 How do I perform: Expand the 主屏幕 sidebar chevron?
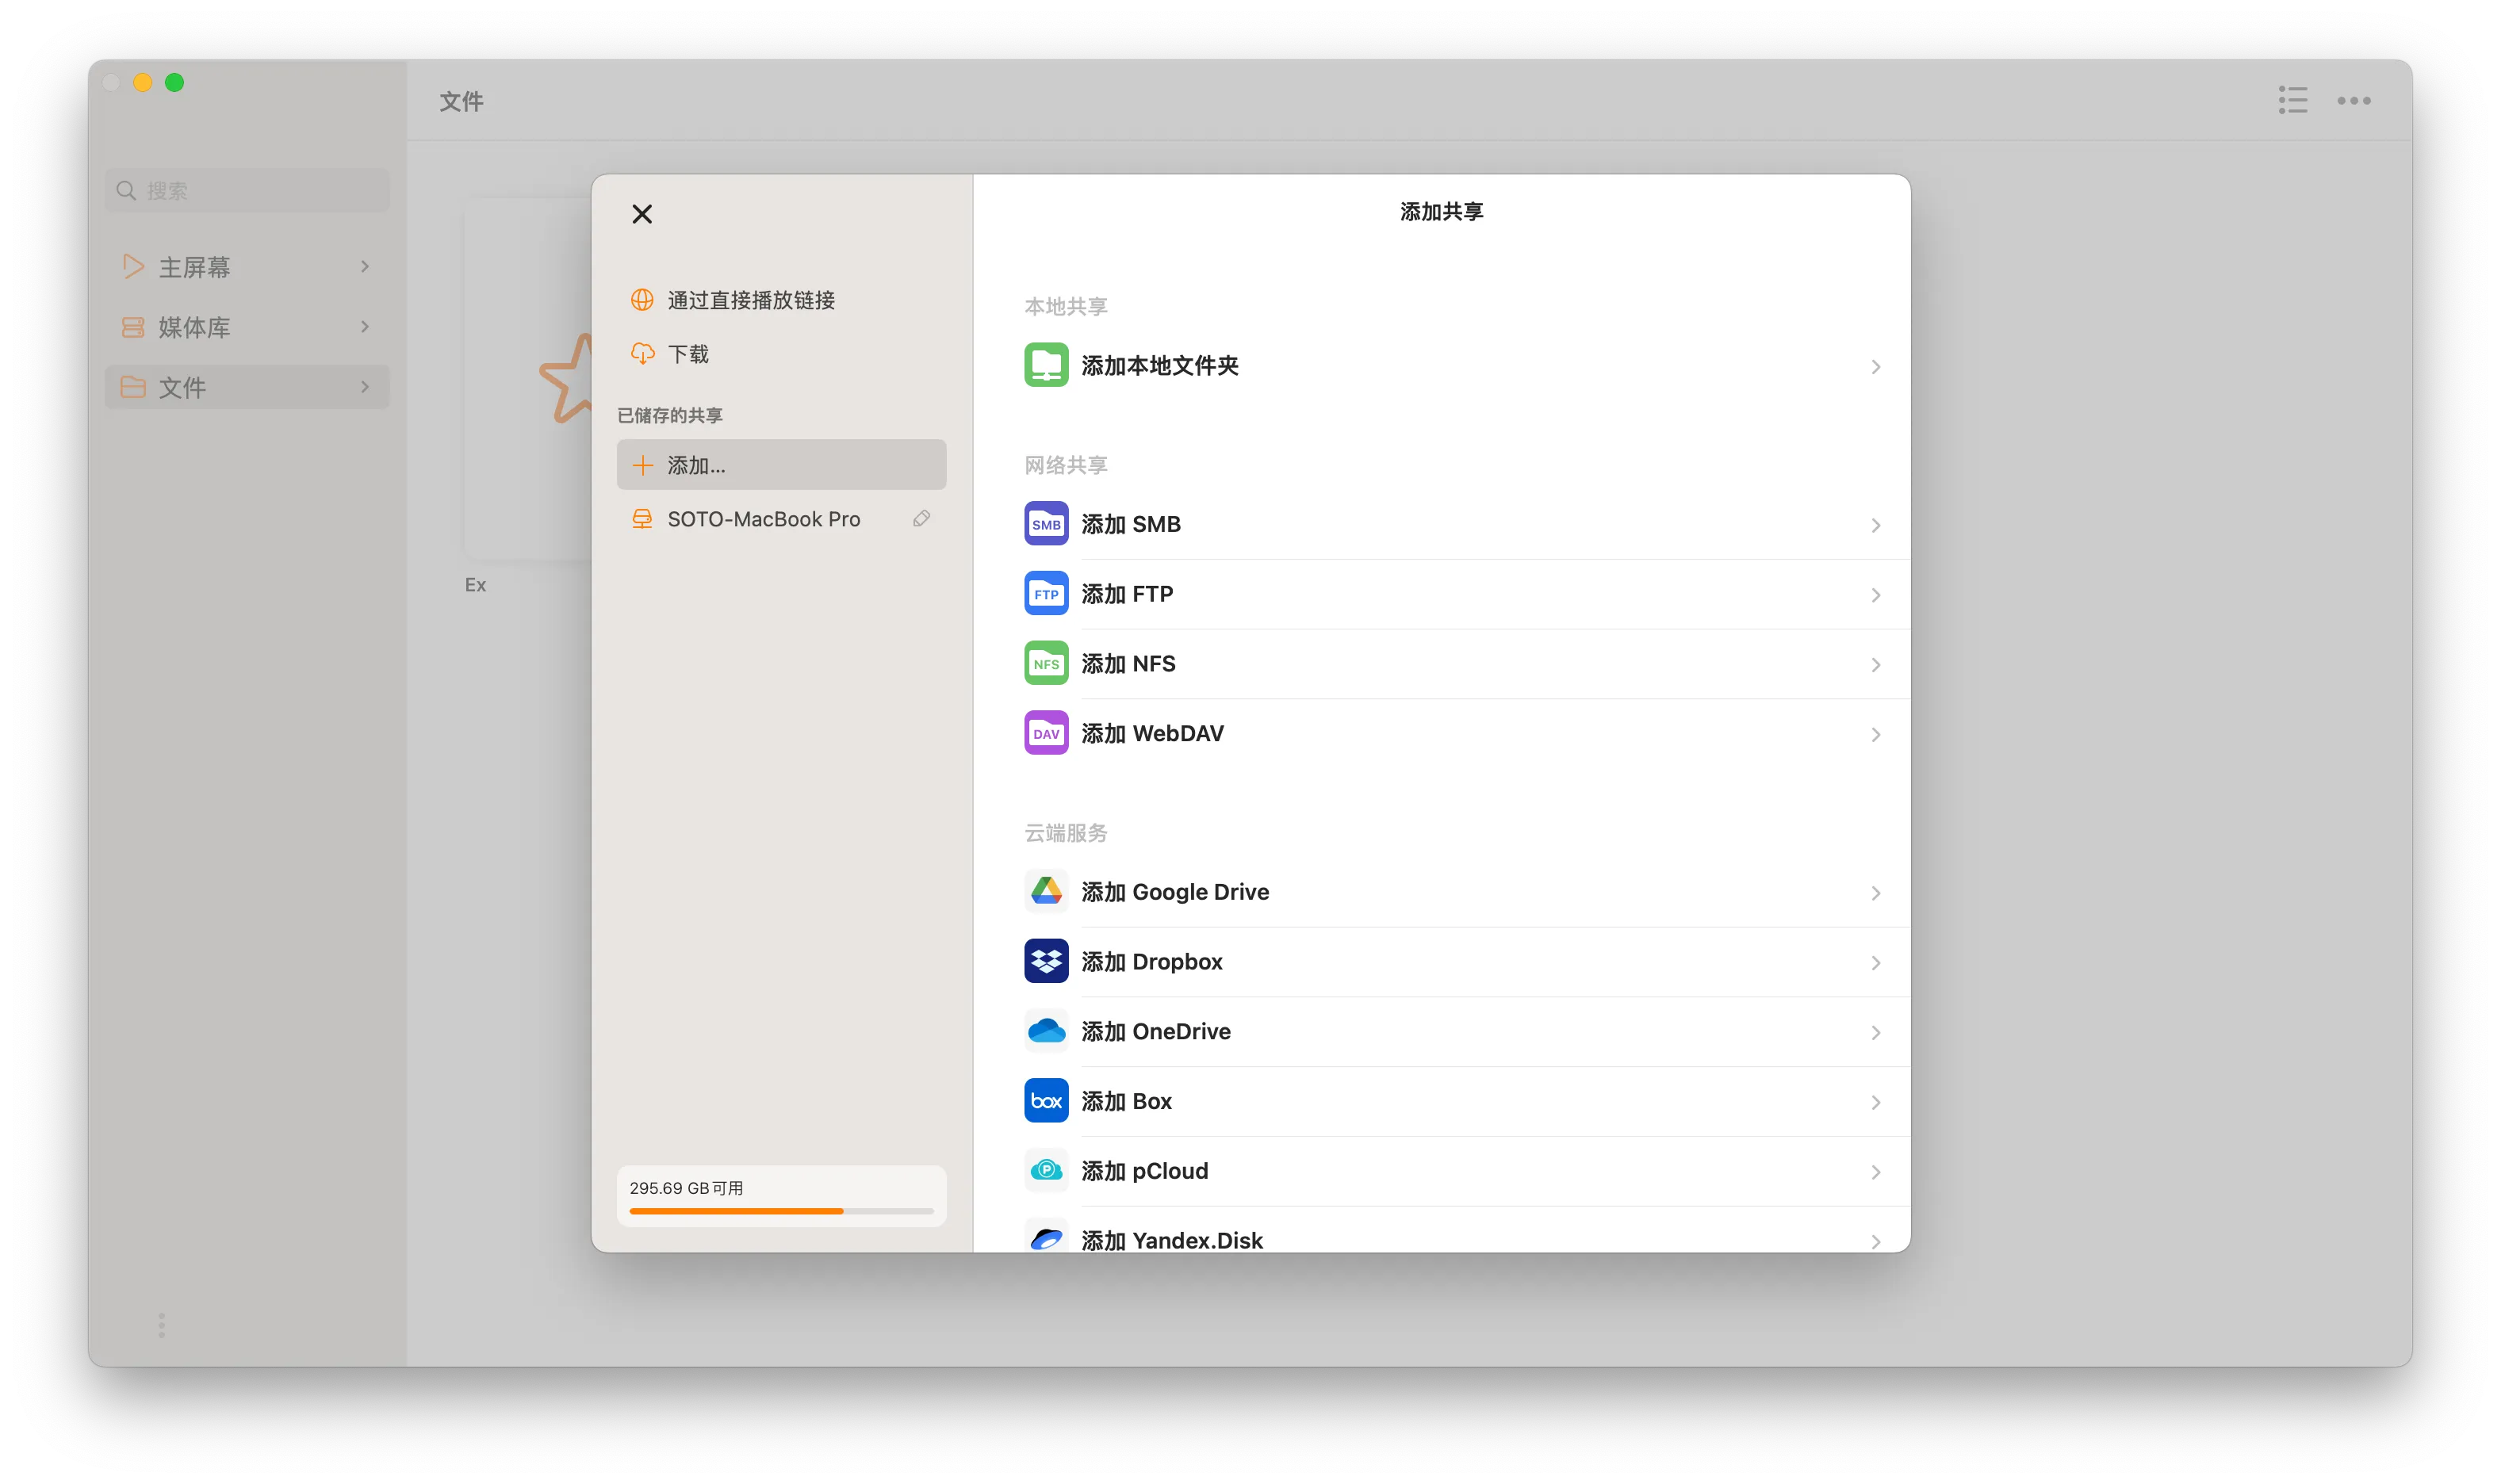click(x=365, y=266)
